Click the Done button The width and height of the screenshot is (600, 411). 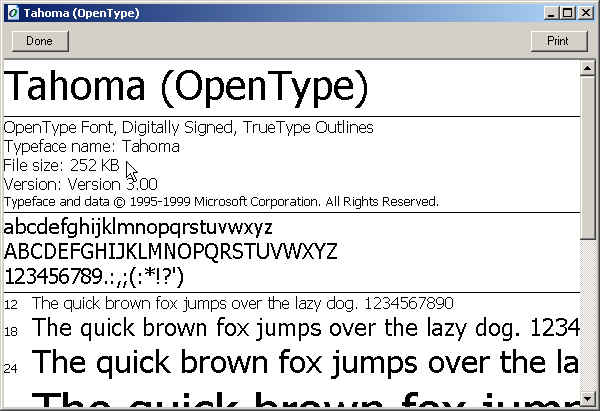tap(40, 41)
